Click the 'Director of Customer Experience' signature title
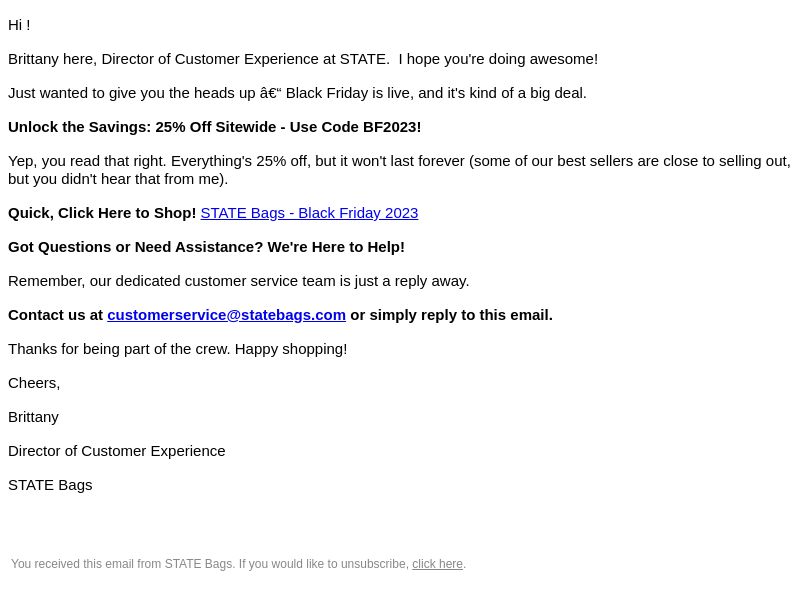Viewport: 800px width, 600px height. (117, 451)
